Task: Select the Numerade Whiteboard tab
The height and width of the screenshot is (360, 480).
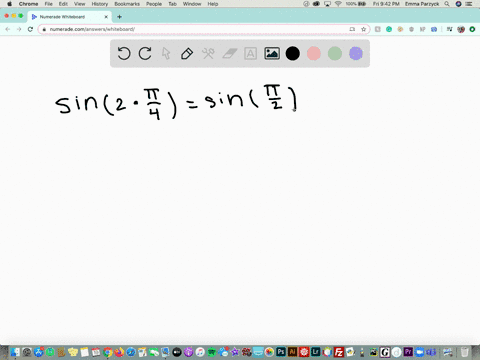Action: click(x=70, y=17)
